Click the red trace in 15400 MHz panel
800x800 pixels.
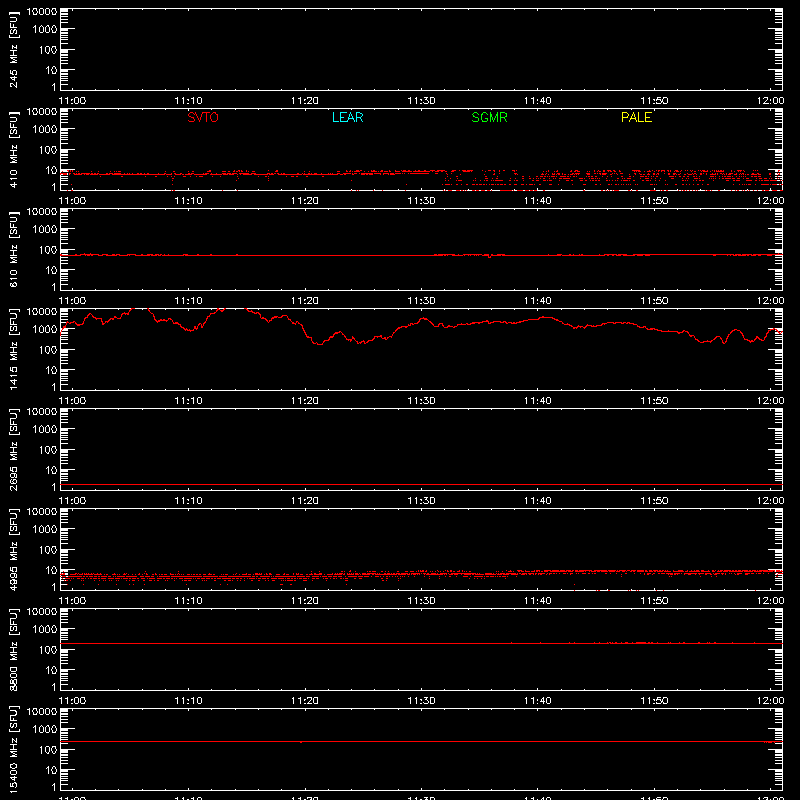(x=421, y=741)
